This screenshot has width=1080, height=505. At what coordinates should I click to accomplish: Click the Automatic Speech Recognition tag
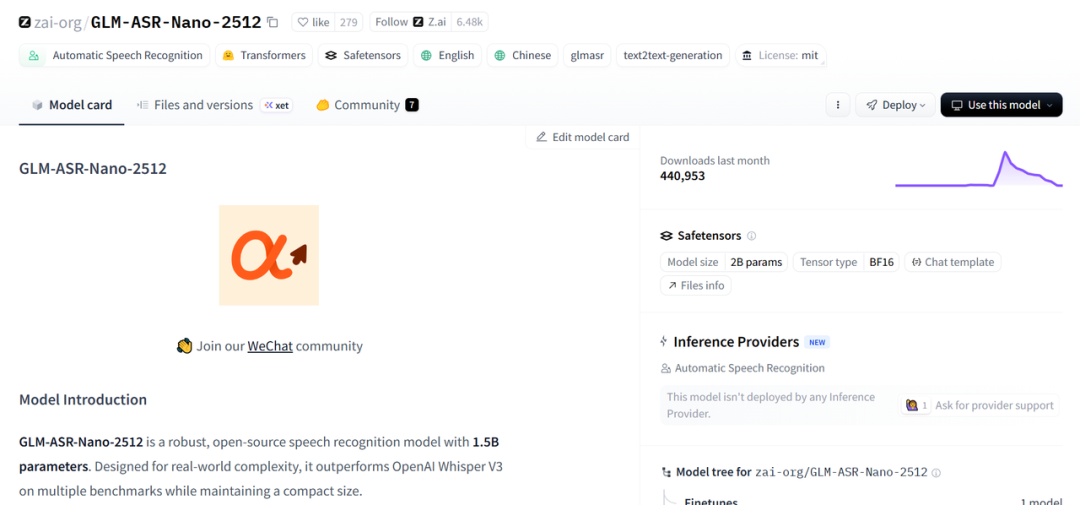[116, 56]
